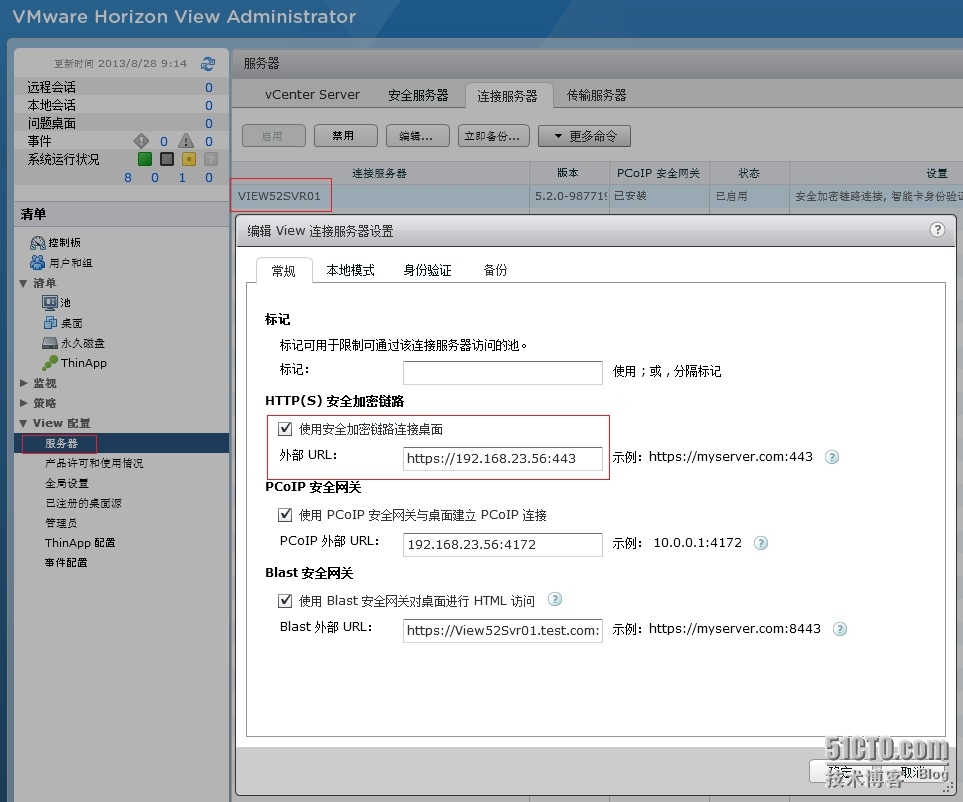Click the 远程会话 count link

(209, 87)
